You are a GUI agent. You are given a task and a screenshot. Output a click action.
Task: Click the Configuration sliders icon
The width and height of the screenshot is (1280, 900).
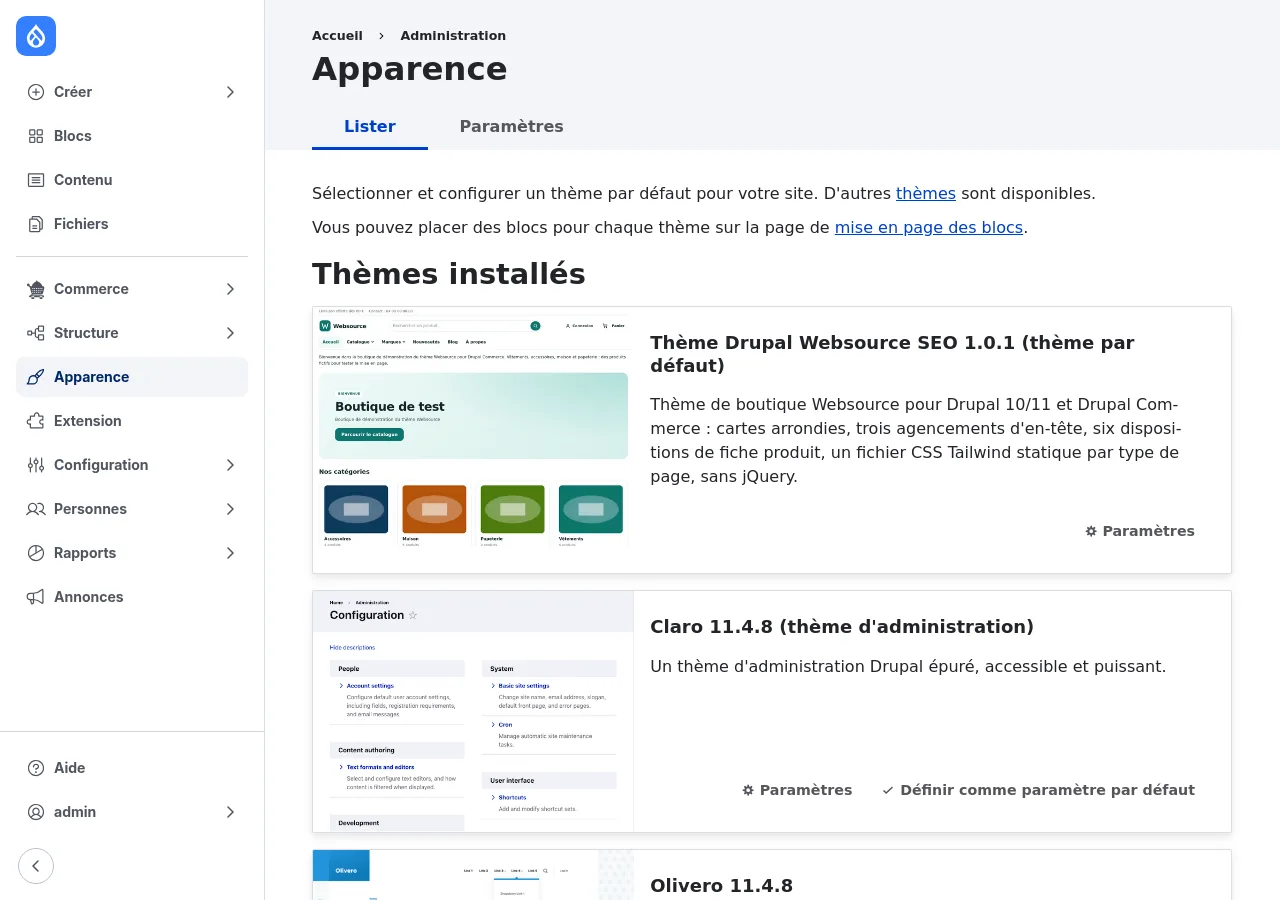(x=36, y=465)
